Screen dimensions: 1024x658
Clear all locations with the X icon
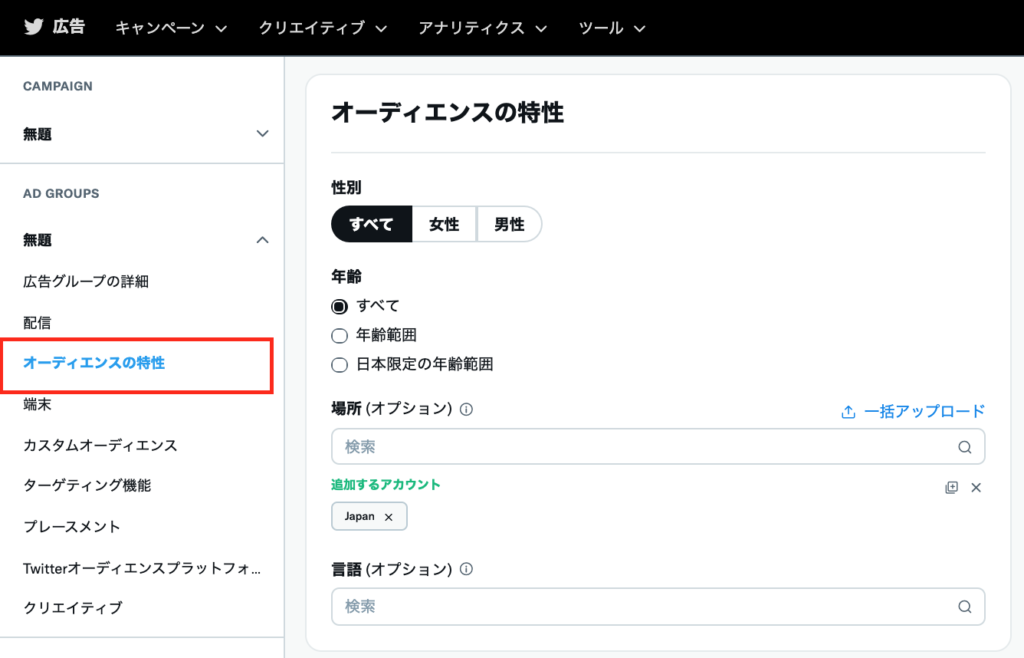(976, 487)
